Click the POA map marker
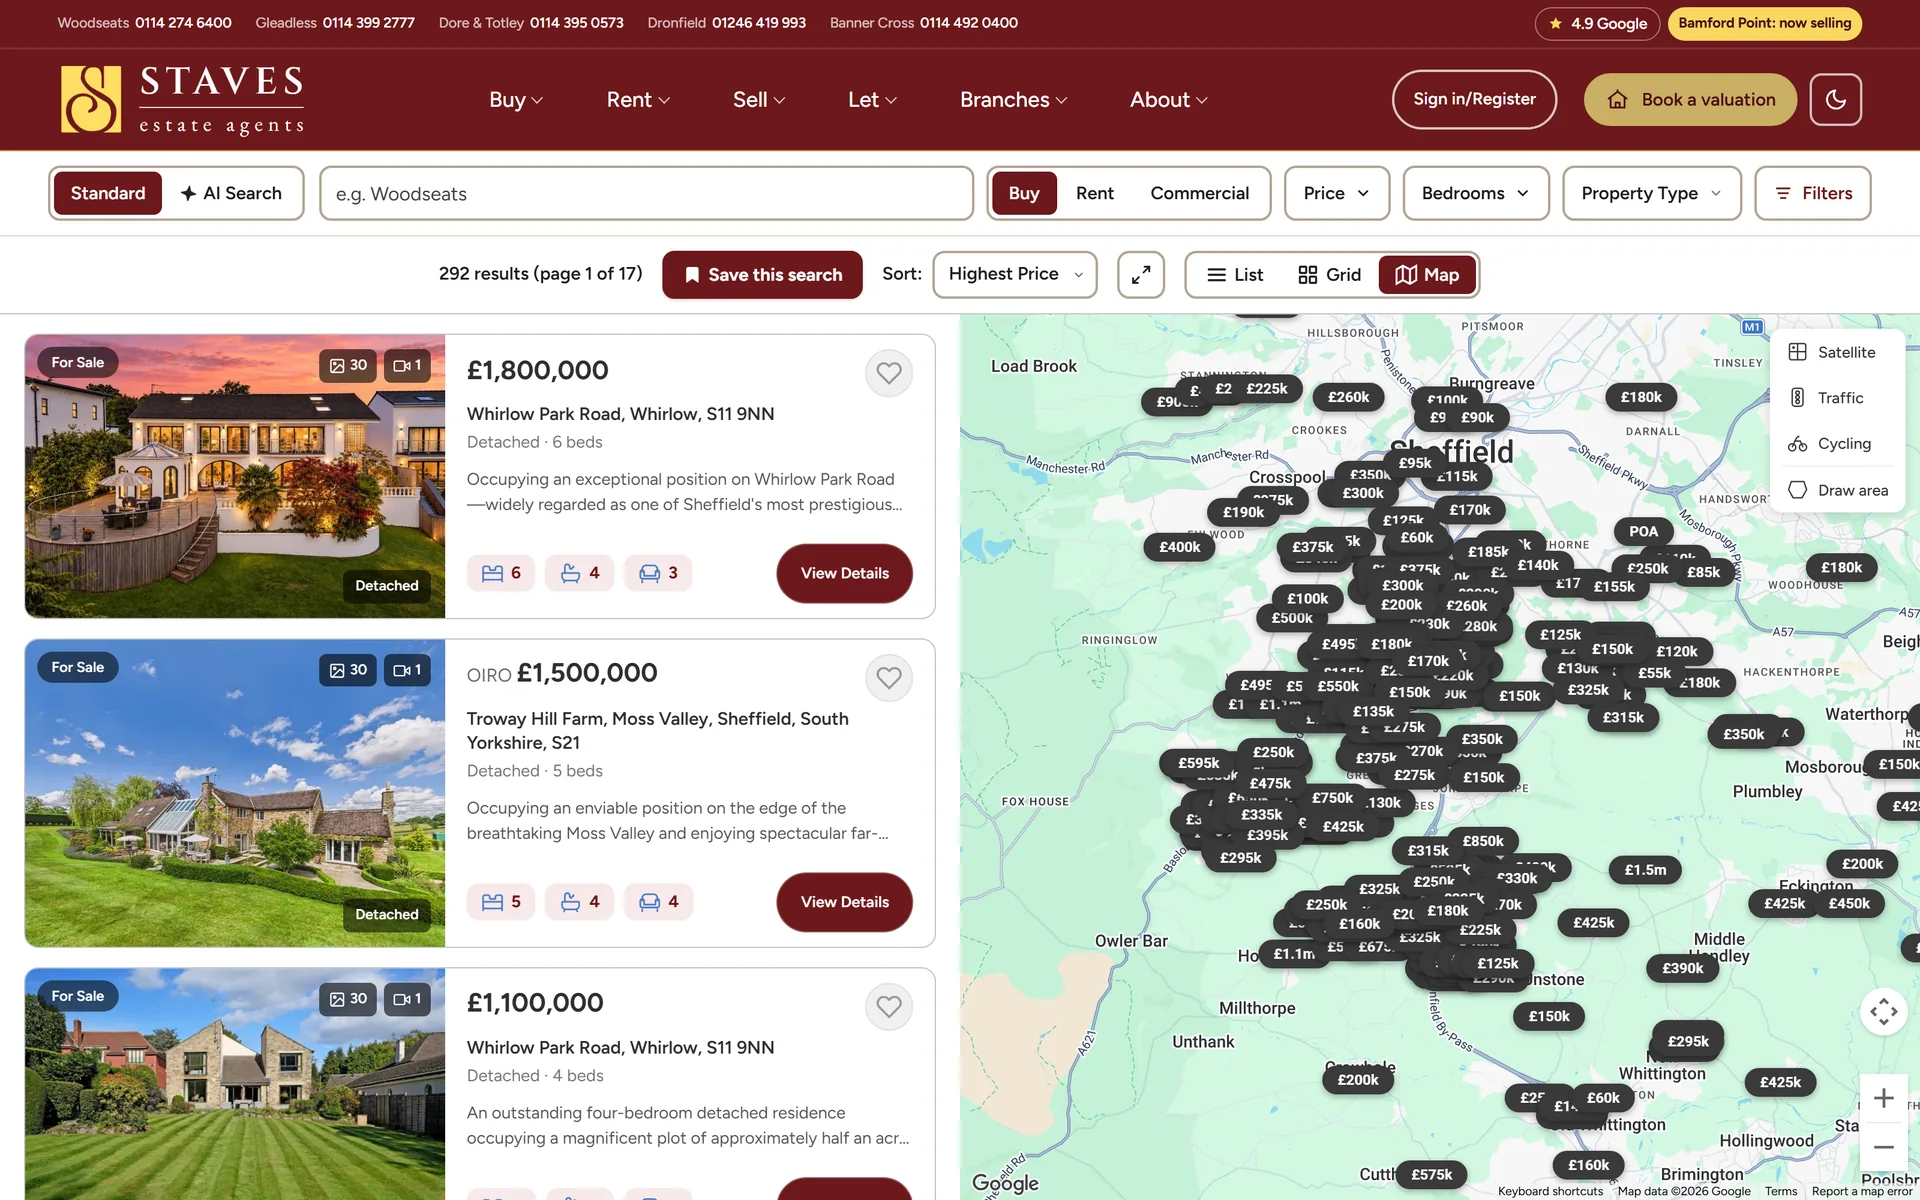 click(1643, 531)
